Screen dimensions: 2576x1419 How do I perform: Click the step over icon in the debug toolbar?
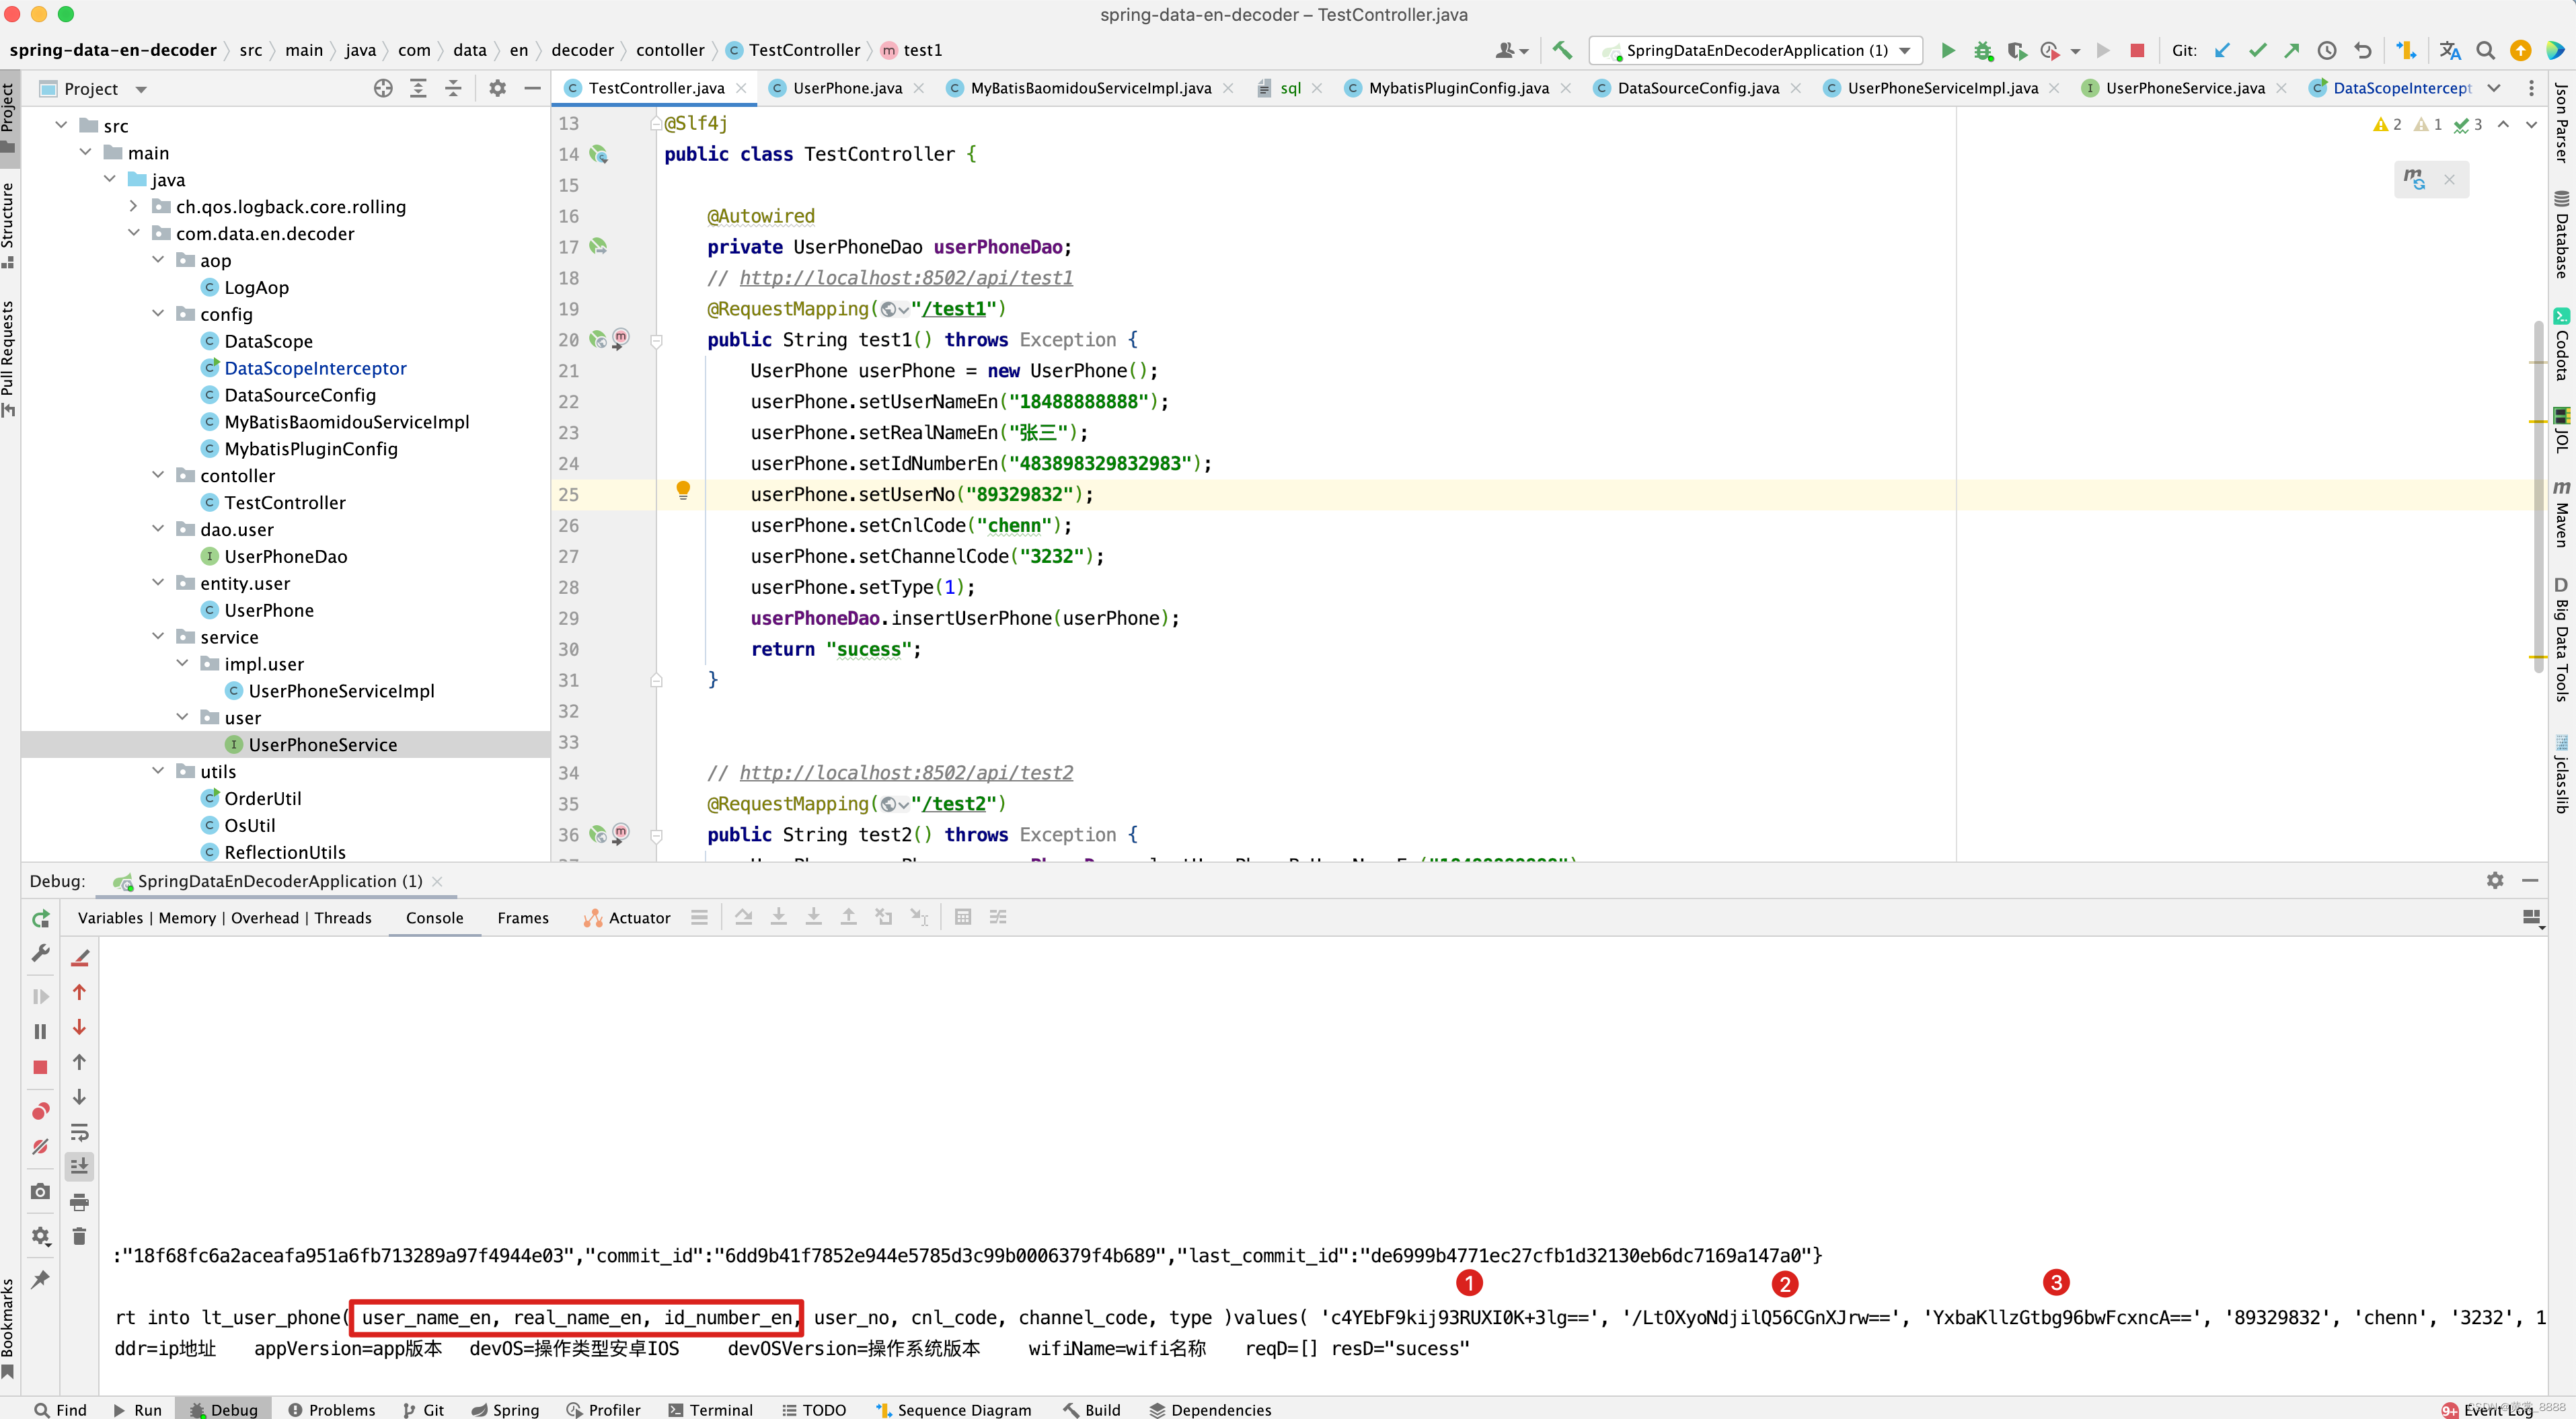click(x=744, y=917)
